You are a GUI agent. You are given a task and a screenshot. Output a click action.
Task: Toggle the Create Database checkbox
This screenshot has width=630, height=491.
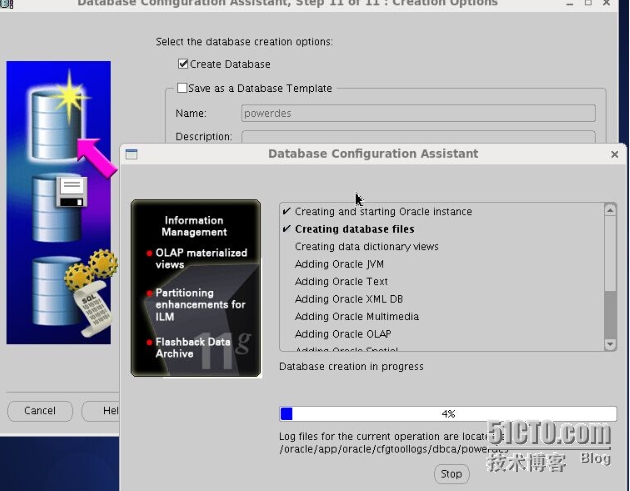tap(183, 64)
